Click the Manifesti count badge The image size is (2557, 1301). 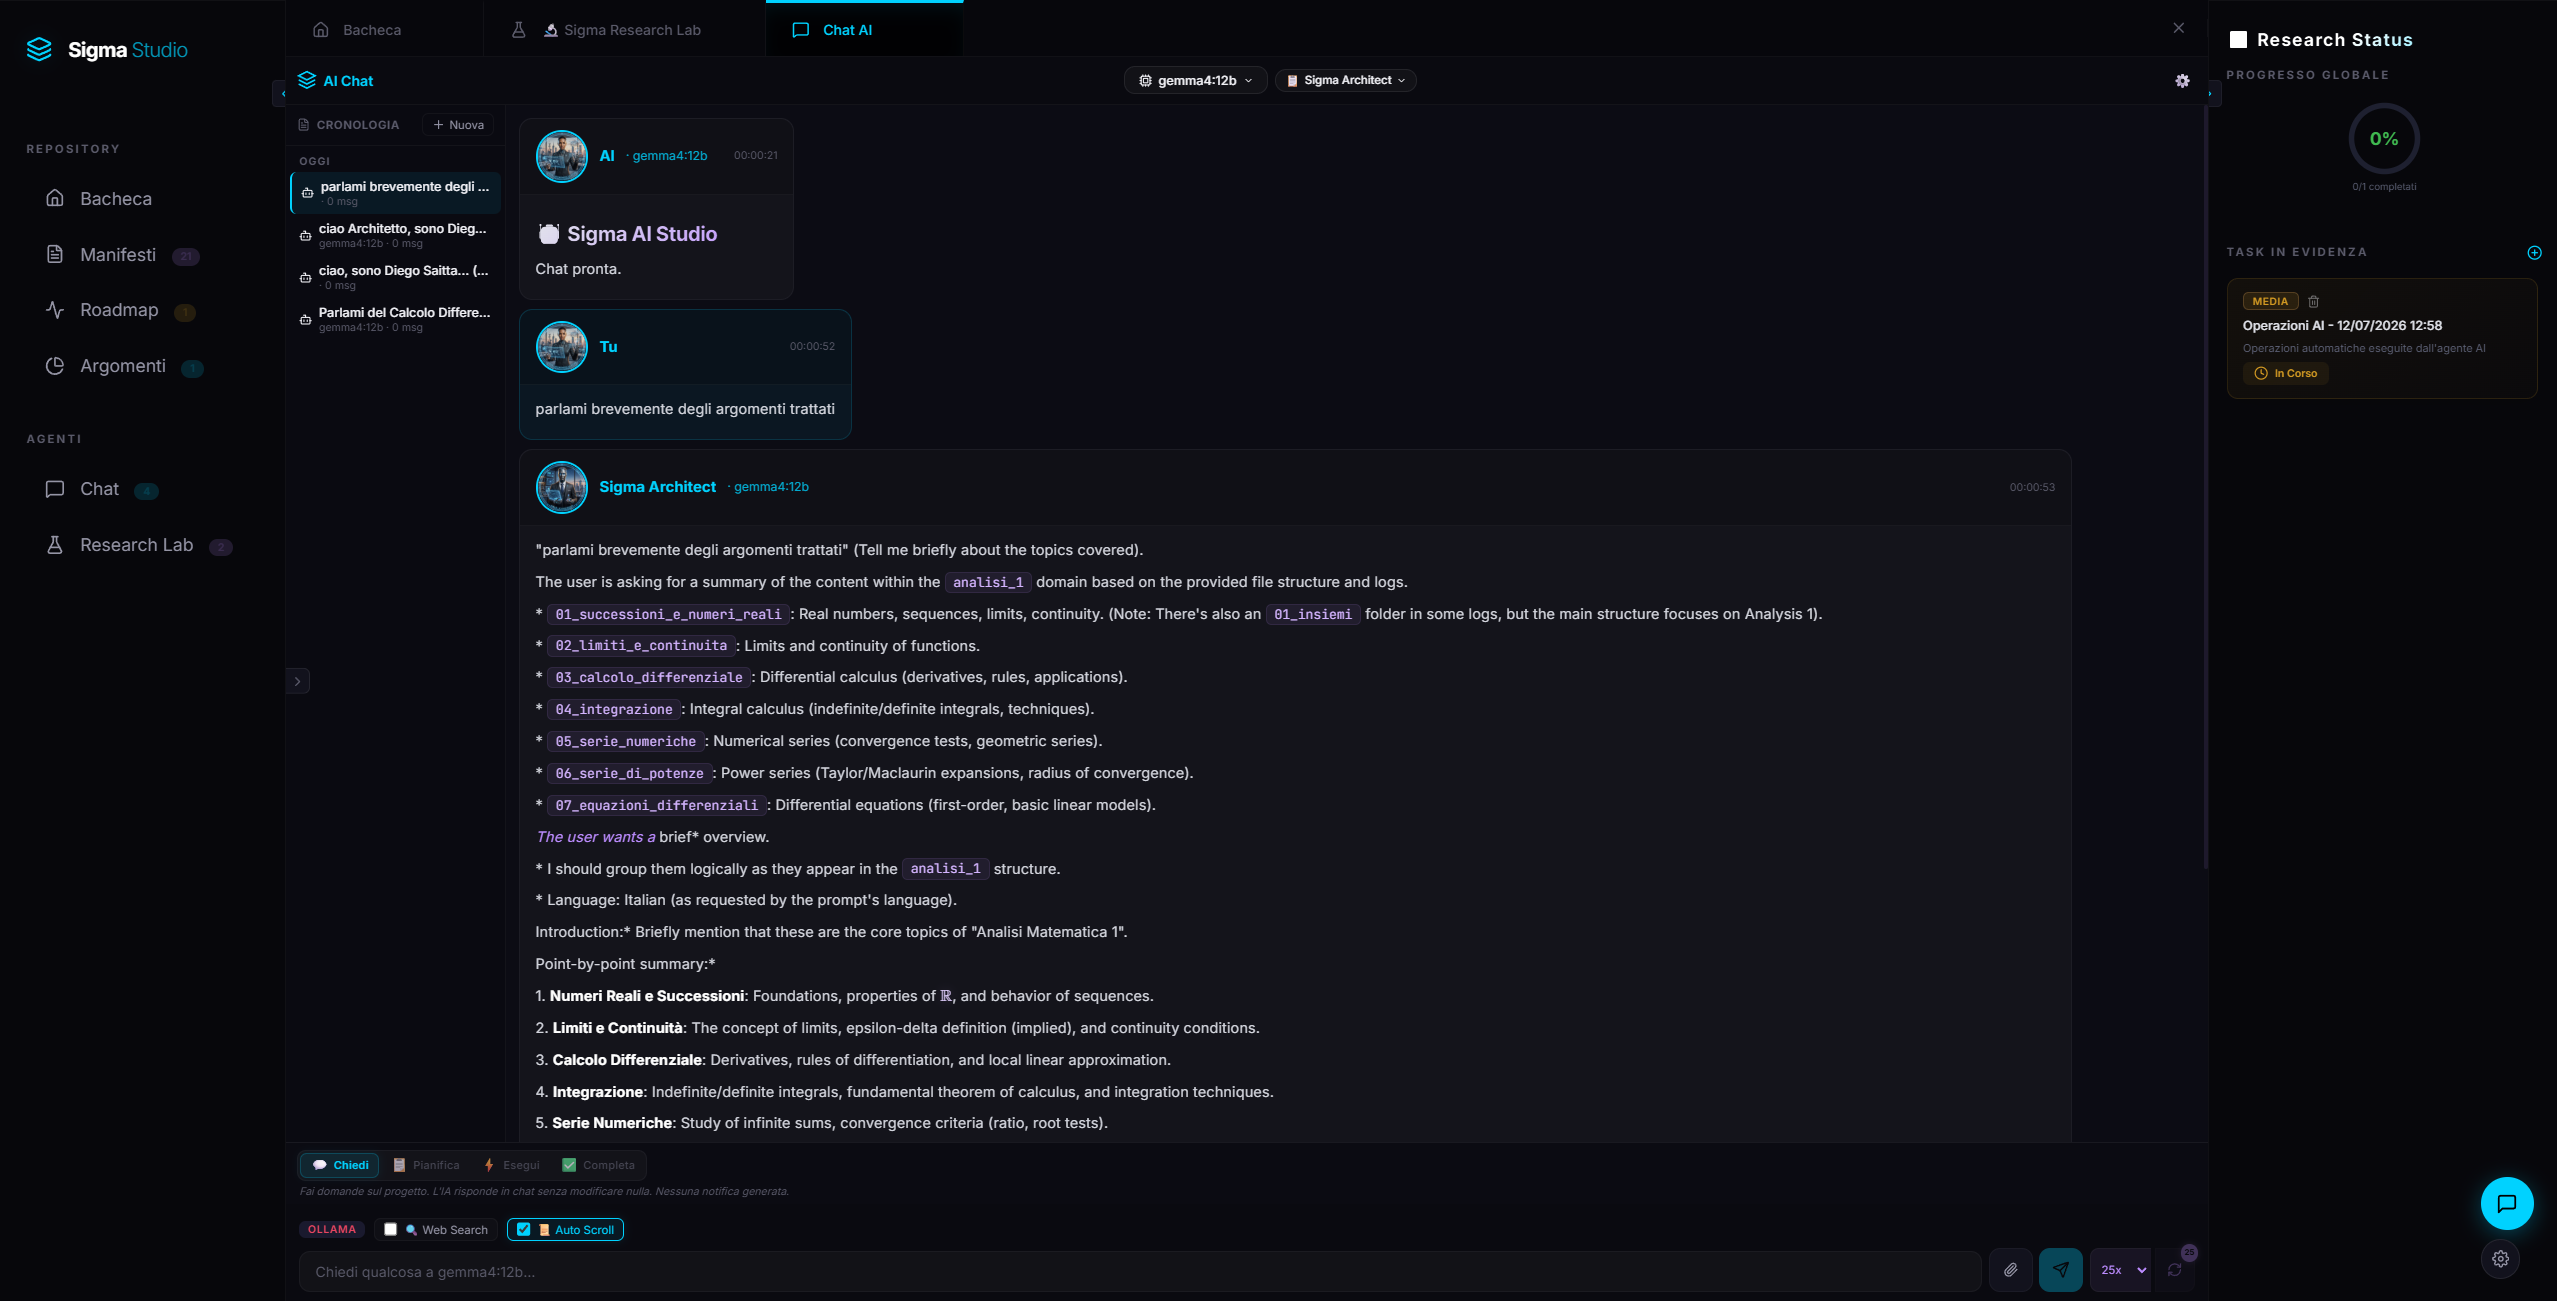[x=185, y=257]
